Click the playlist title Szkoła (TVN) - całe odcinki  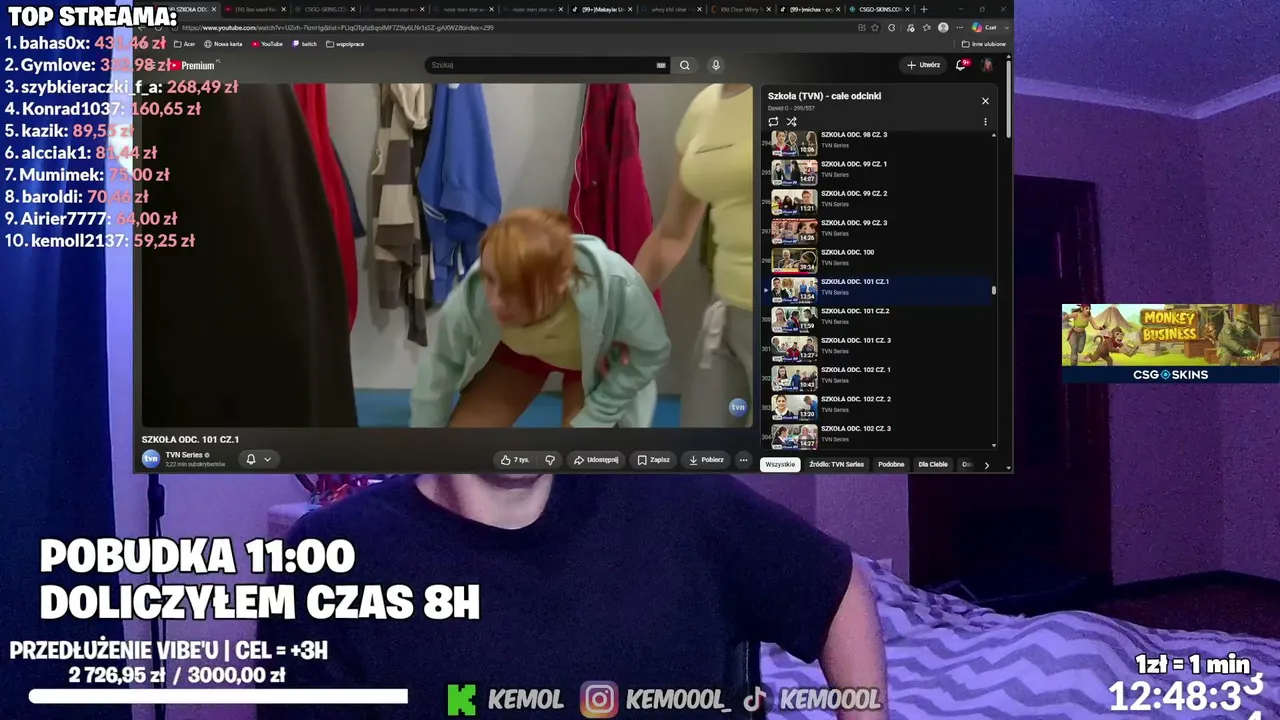click(824, 96)
